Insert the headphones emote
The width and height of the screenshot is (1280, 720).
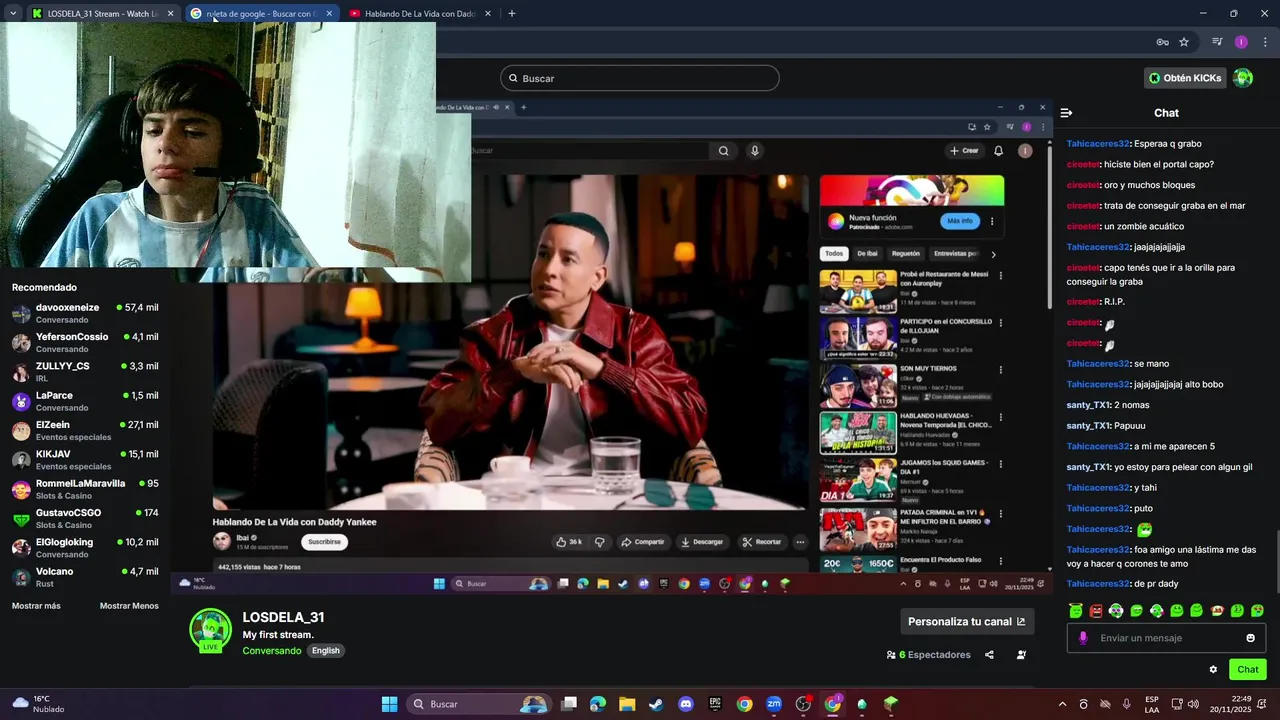click(1116, 610)
